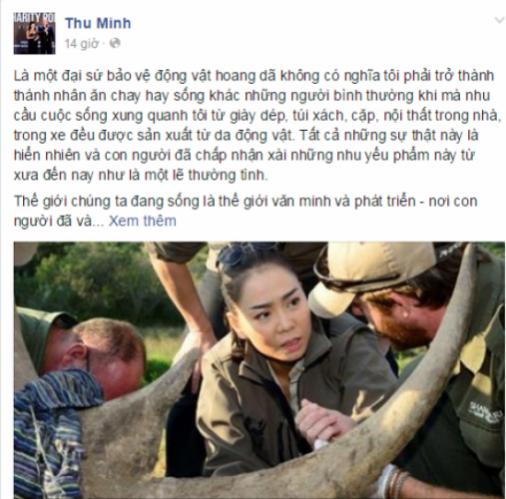Click the woman's face in the photo
Image resolution: width=506 pixels, height=499 pixels.
tap(278, 320)
